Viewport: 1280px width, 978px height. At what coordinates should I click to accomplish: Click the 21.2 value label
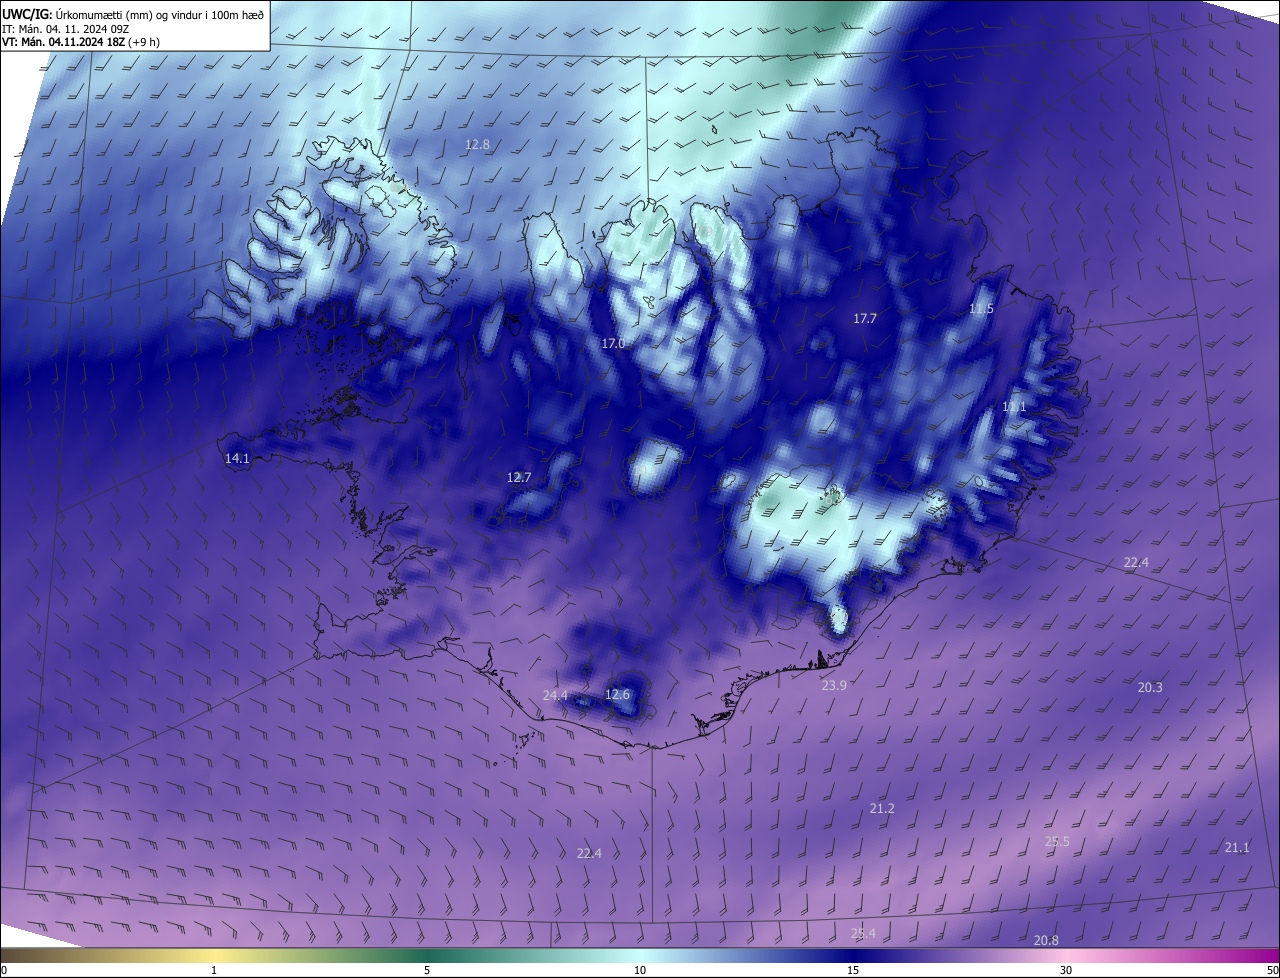(x=882, y=808)
